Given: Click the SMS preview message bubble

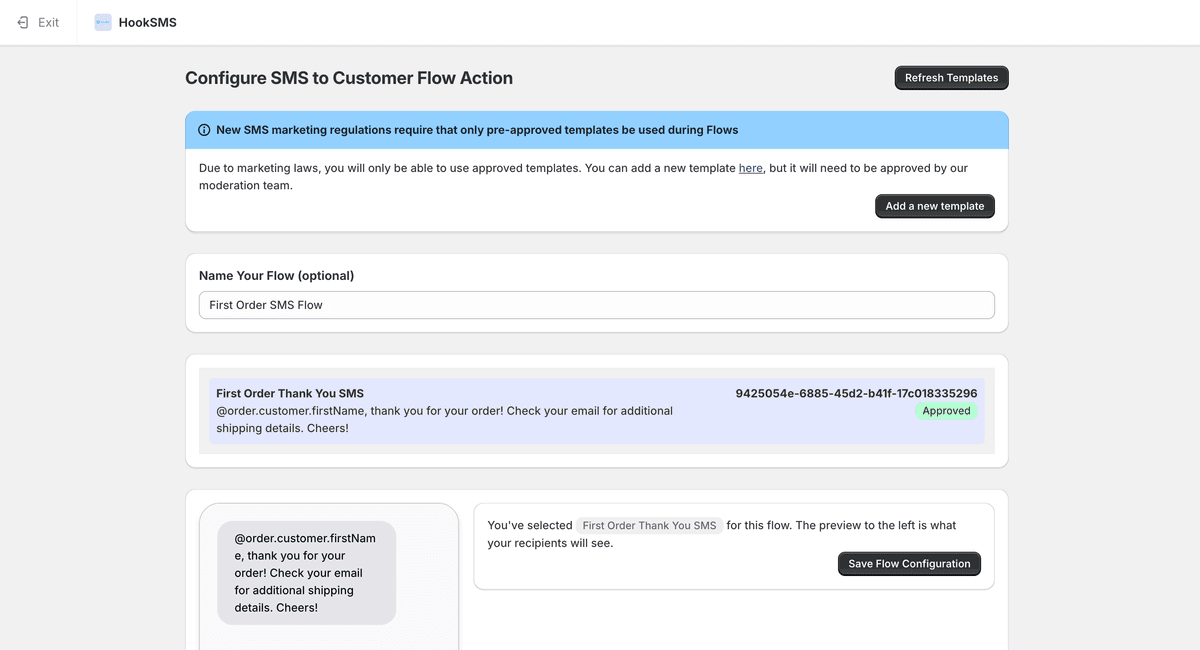Looking at the screenshot, I should [x=306, y=573].
